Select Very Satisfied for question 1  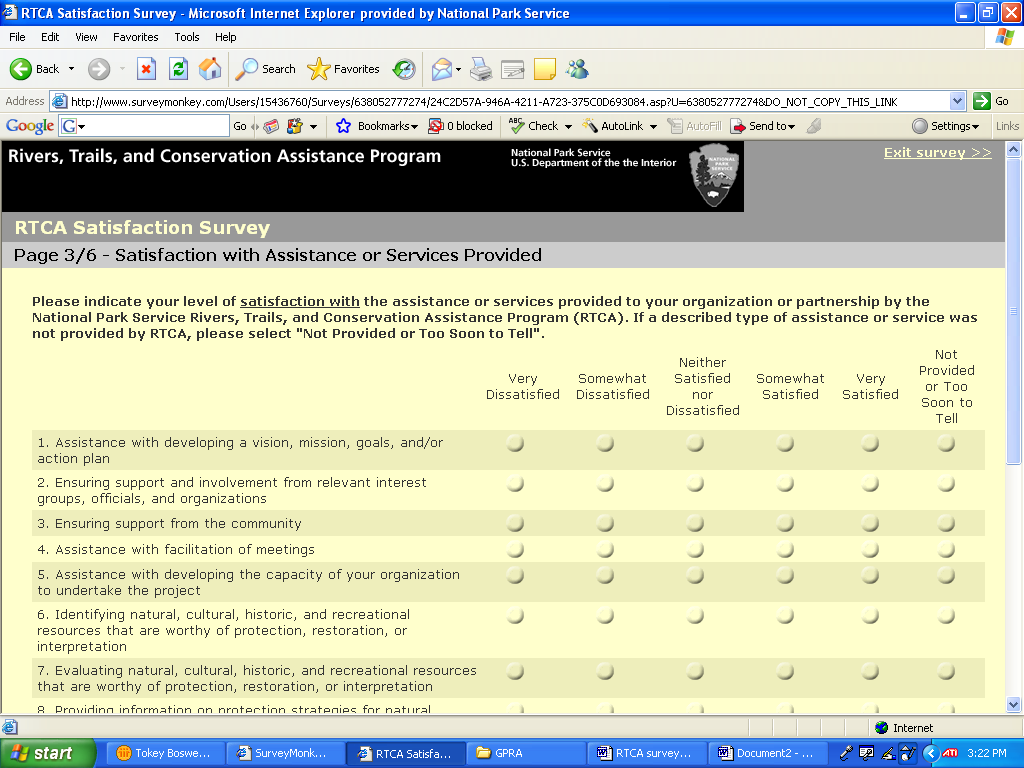point(870,443)
